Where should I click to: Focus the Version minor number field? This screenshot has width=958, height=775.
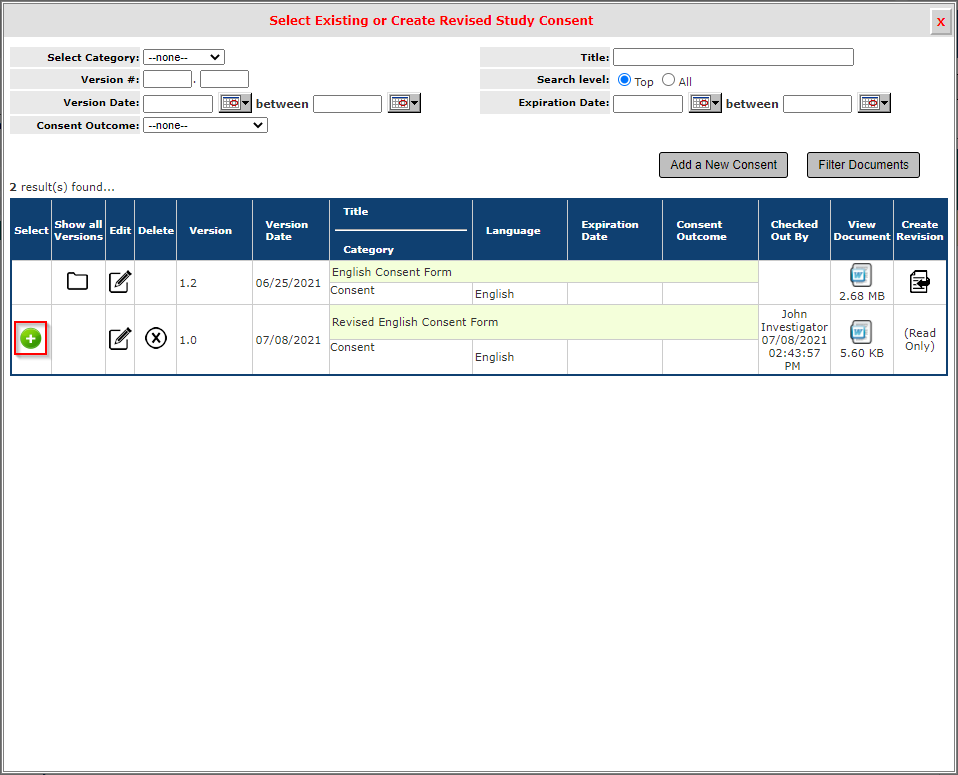click(224, 79)
